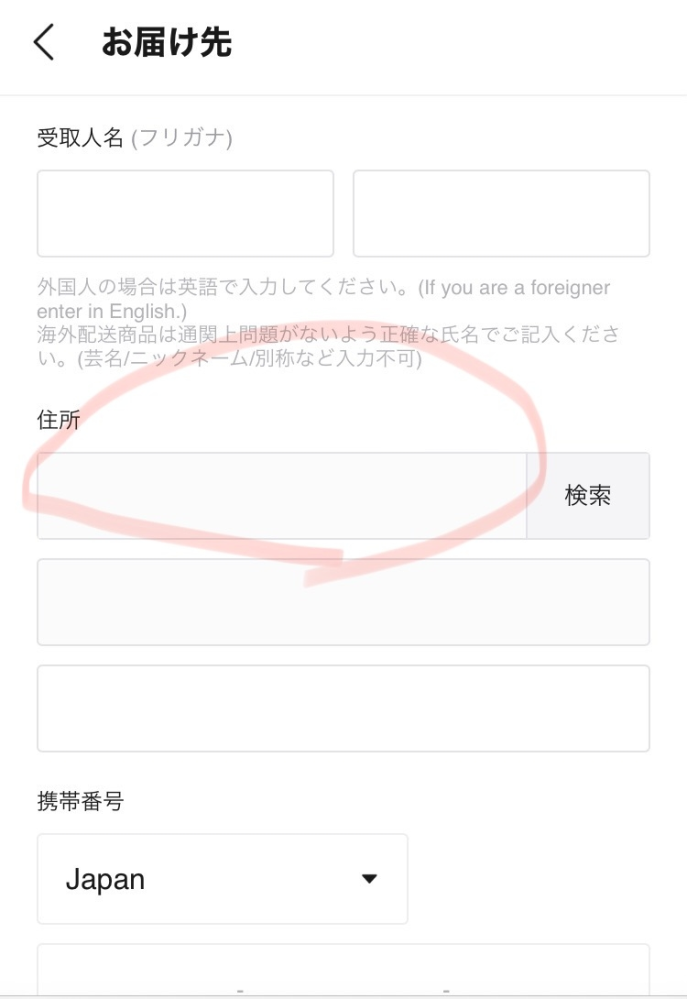Focus the first segment of phone number field
The image size is (687, 999).
137,972
